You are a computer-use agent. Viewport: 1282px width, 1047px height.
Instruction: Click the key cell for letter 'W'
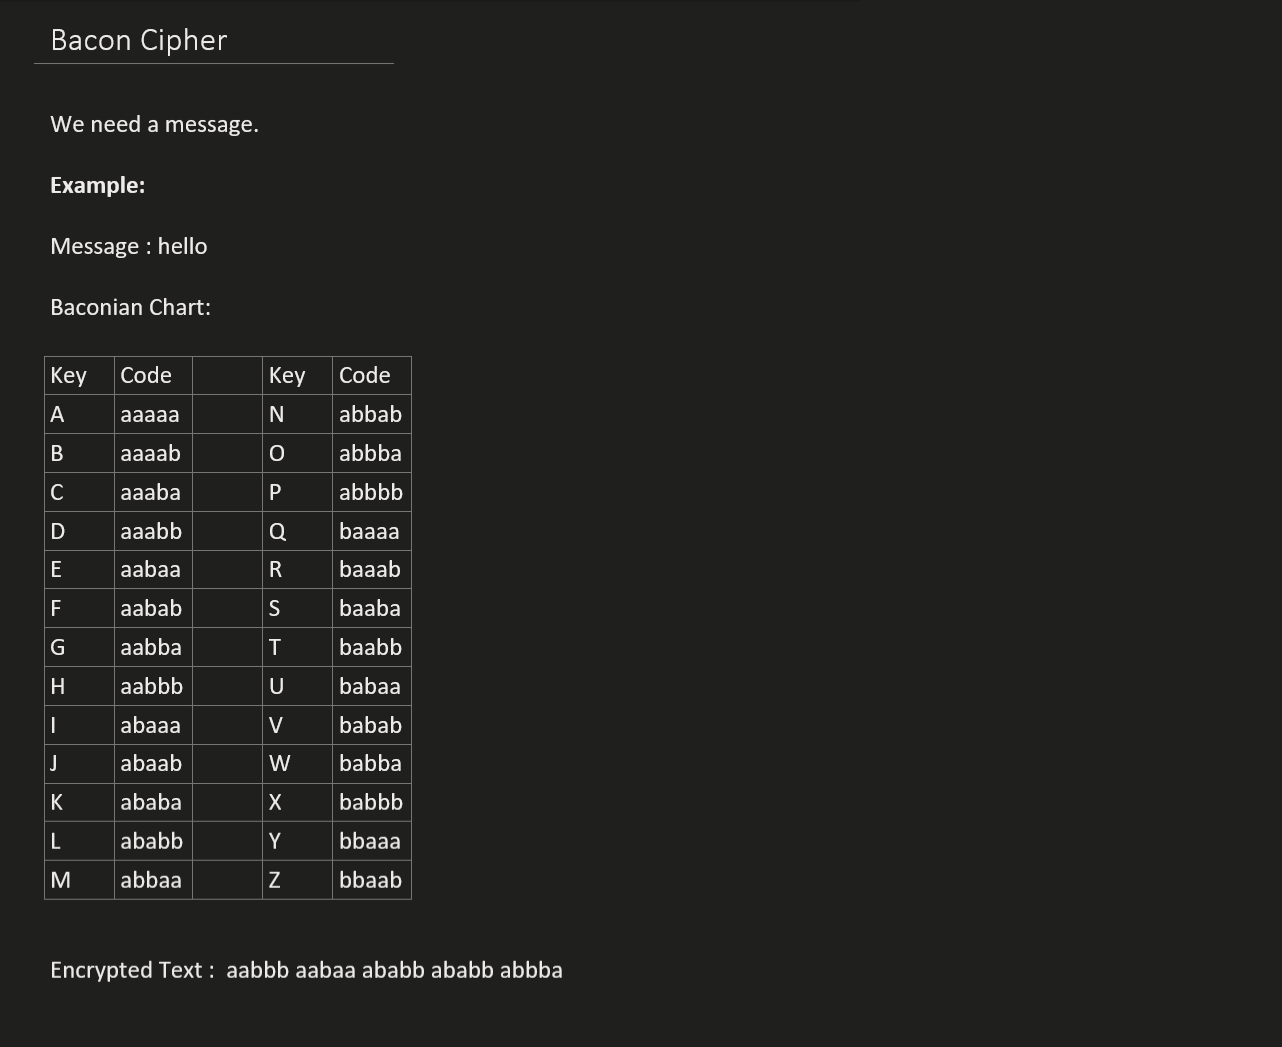[298, 763]
